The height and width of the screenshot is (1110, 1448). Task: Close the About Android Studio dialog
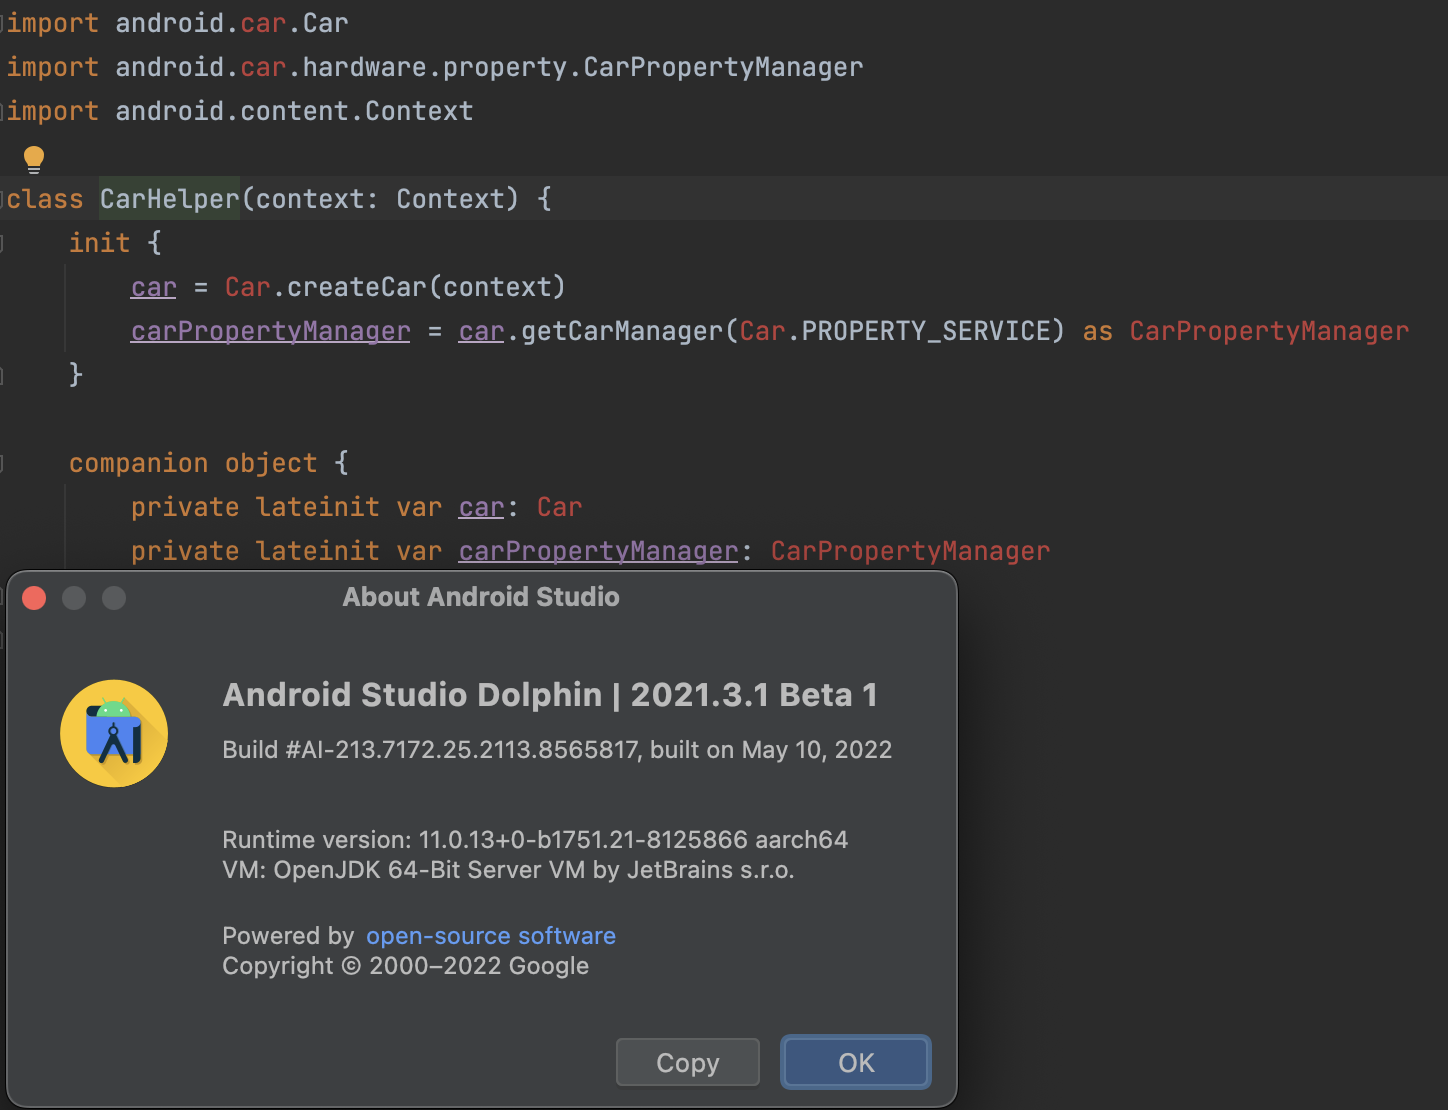34,598
